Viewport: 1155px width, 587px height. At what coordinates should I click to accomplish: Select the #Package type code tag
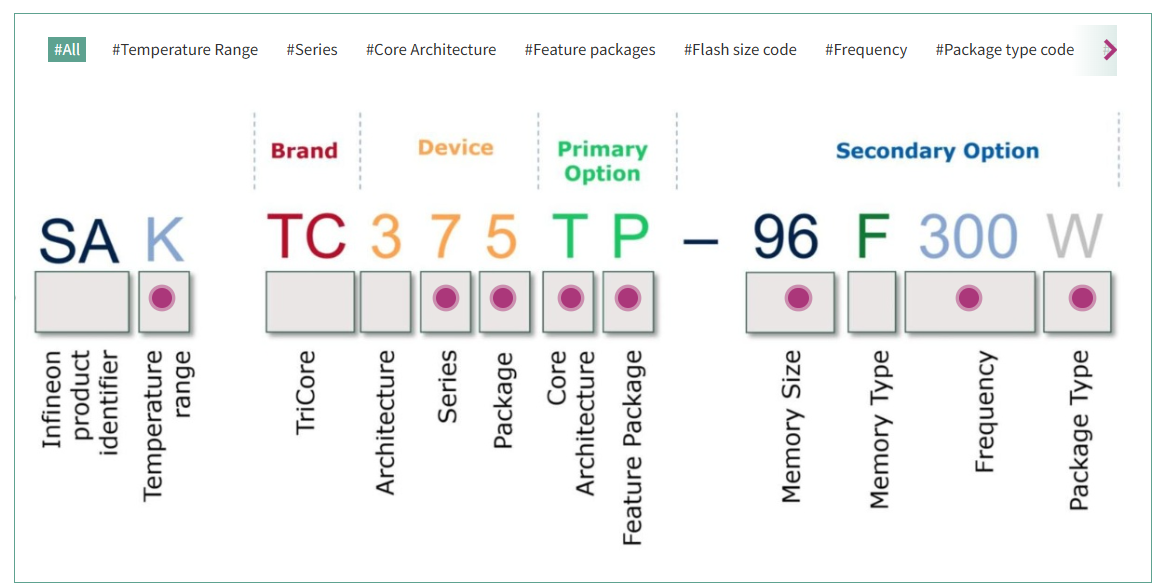point(1004,50)
